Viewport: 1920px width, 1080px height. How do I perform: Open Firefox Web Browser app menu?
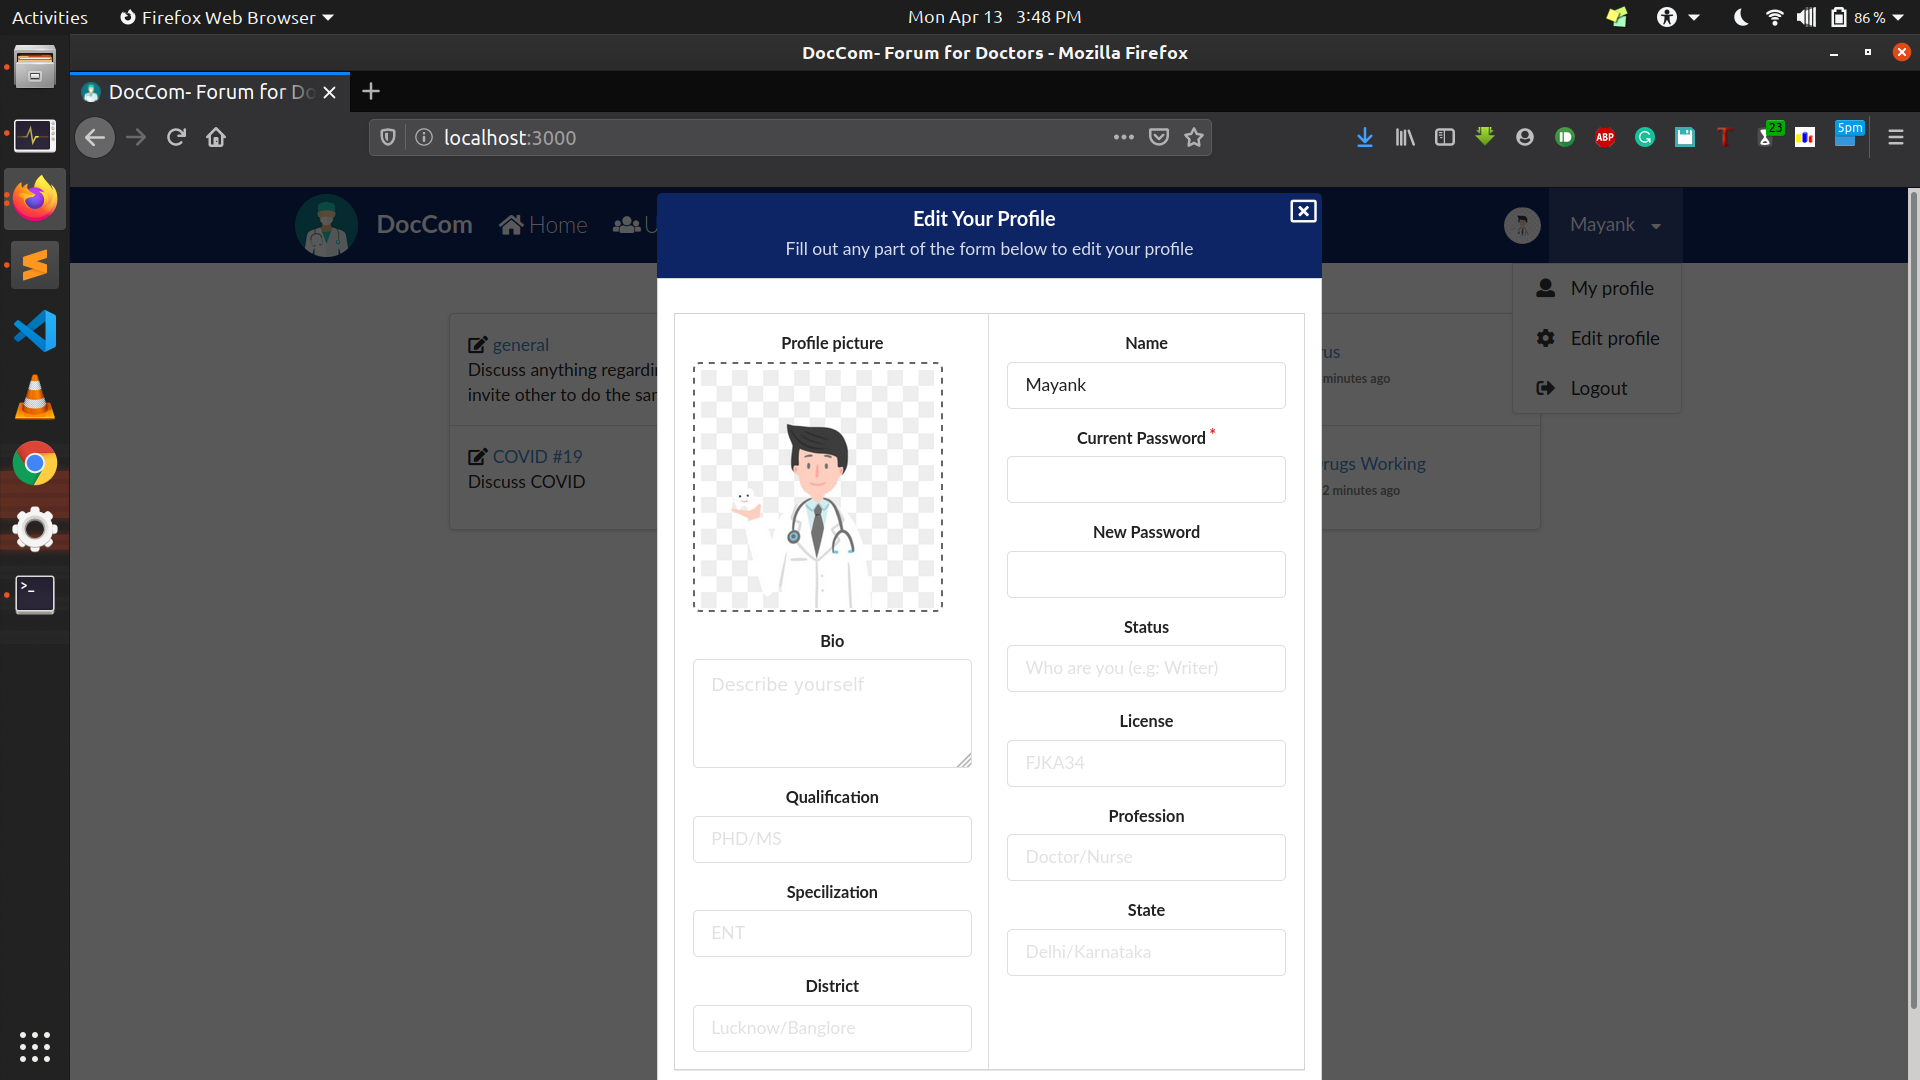(227, 17)
